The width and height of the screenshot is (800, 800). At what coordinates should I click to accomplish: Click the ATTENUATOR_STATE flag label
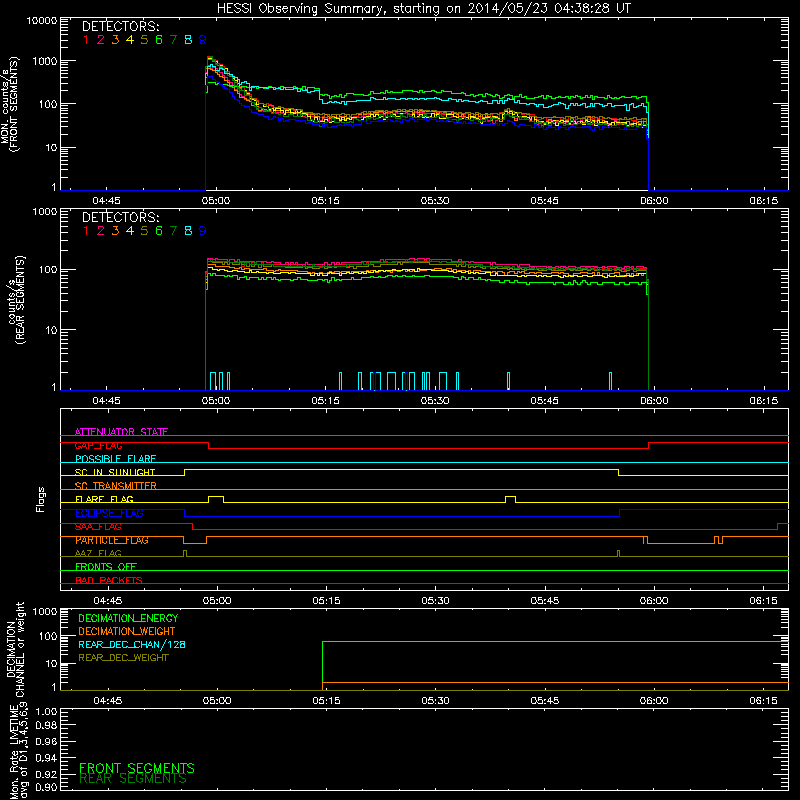(121, 432)
